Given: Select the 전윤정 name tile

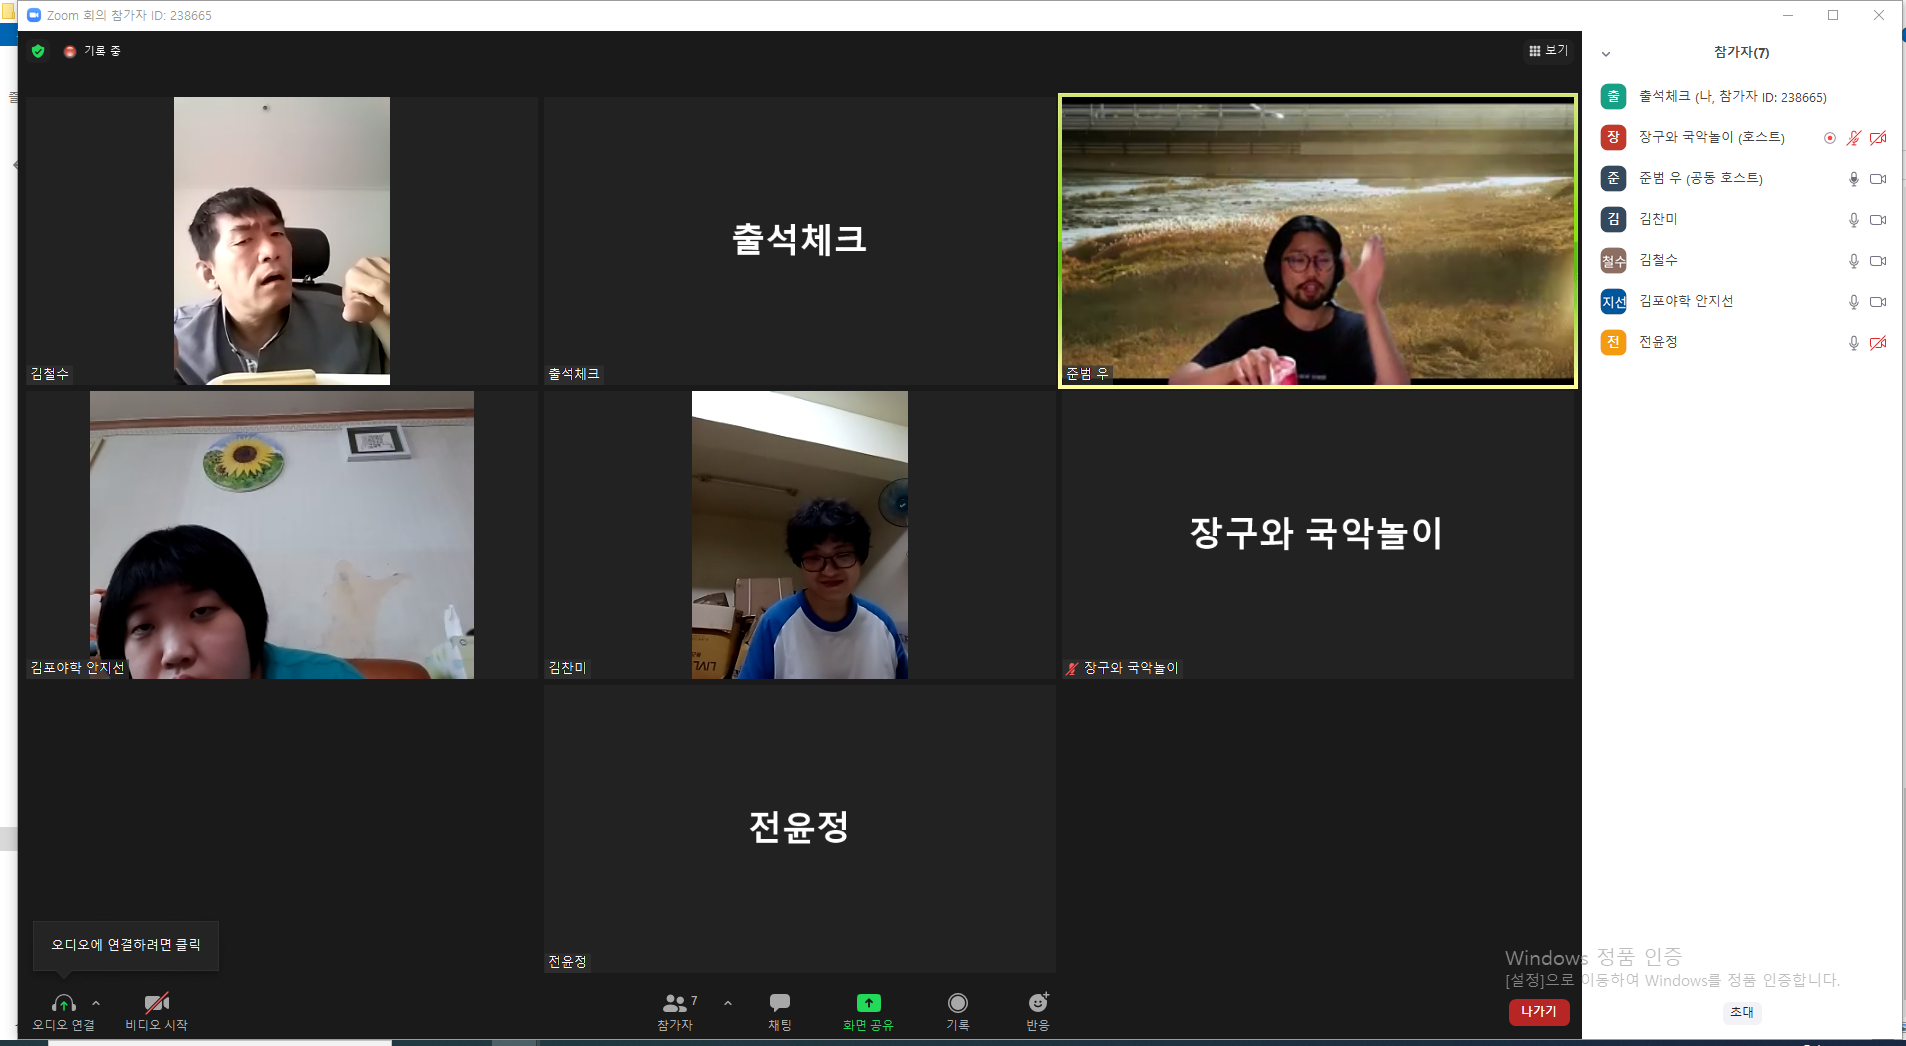Looking at the screenshot, I should pyautogui.click(x=800, y=829).
